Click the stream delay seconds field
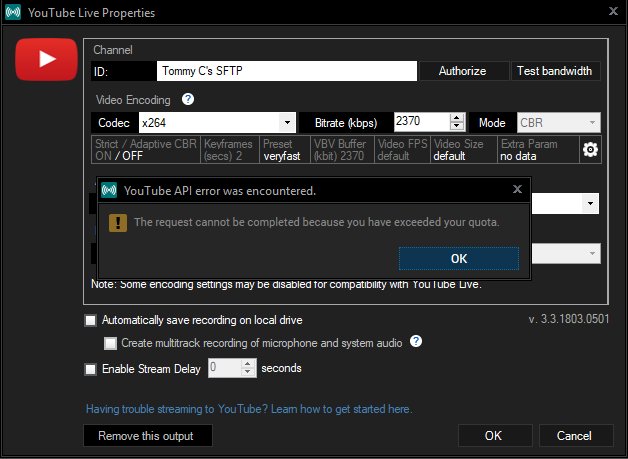This screenshot has width=628, height=459. [225, 368]
